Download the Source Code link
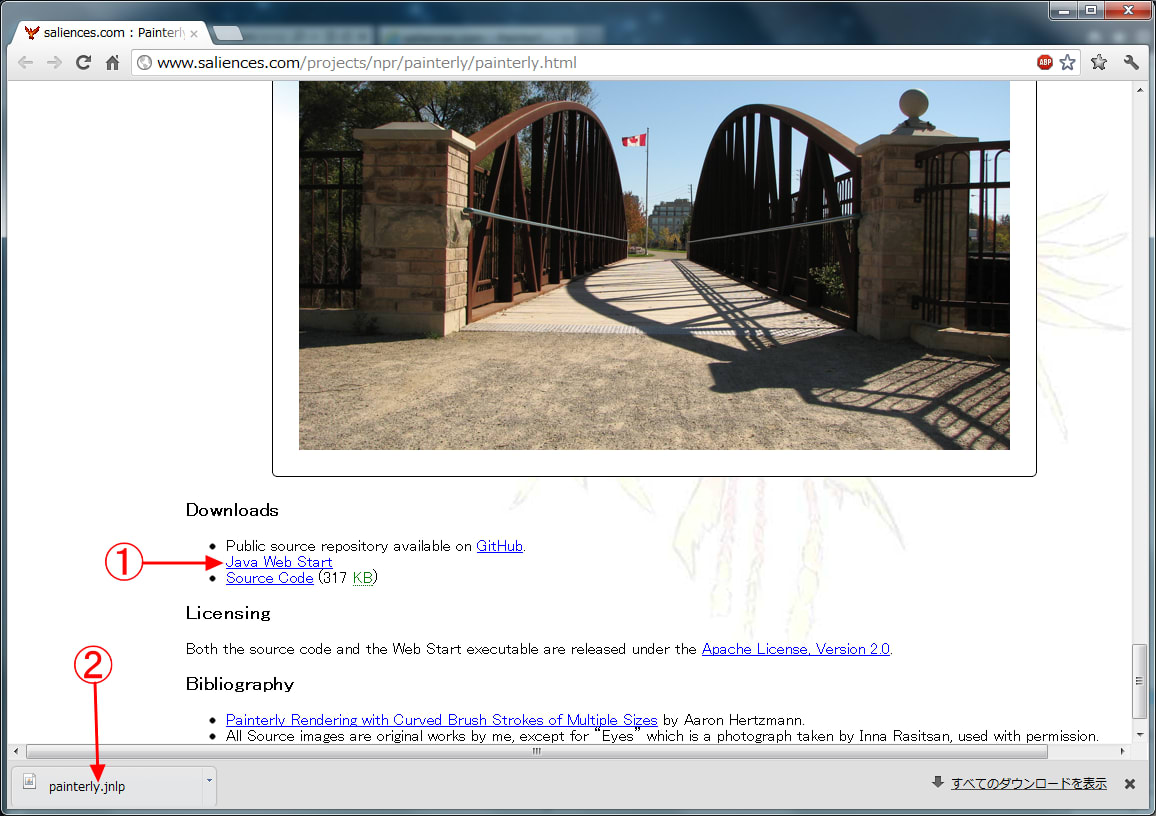Image resolution: width=1156 pixels, height=816 pixels. coord(269,578)
